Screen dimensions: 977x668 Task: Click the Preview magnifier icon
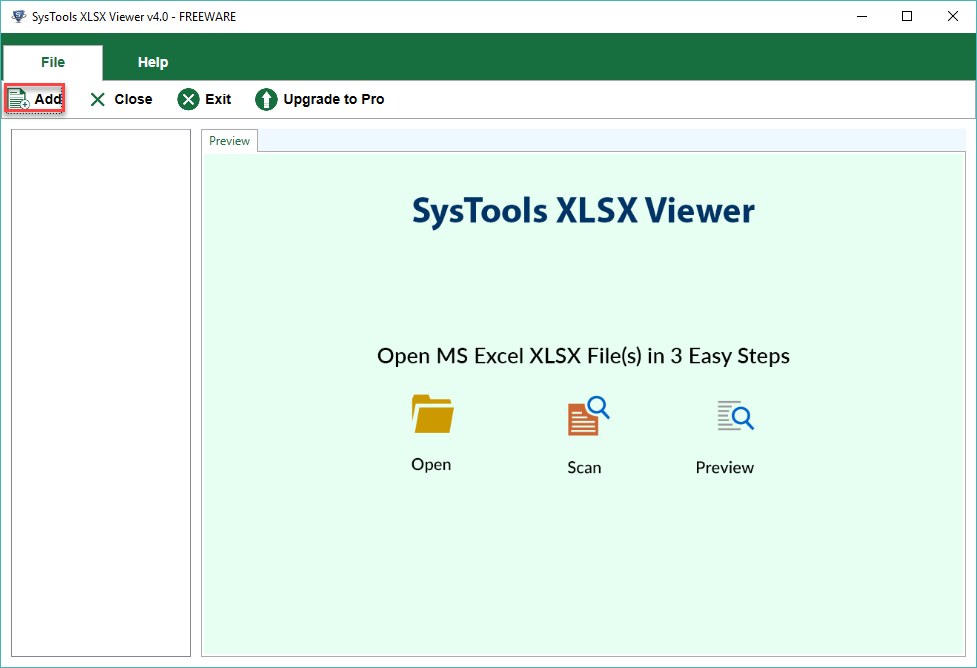[x=735, y=416]
